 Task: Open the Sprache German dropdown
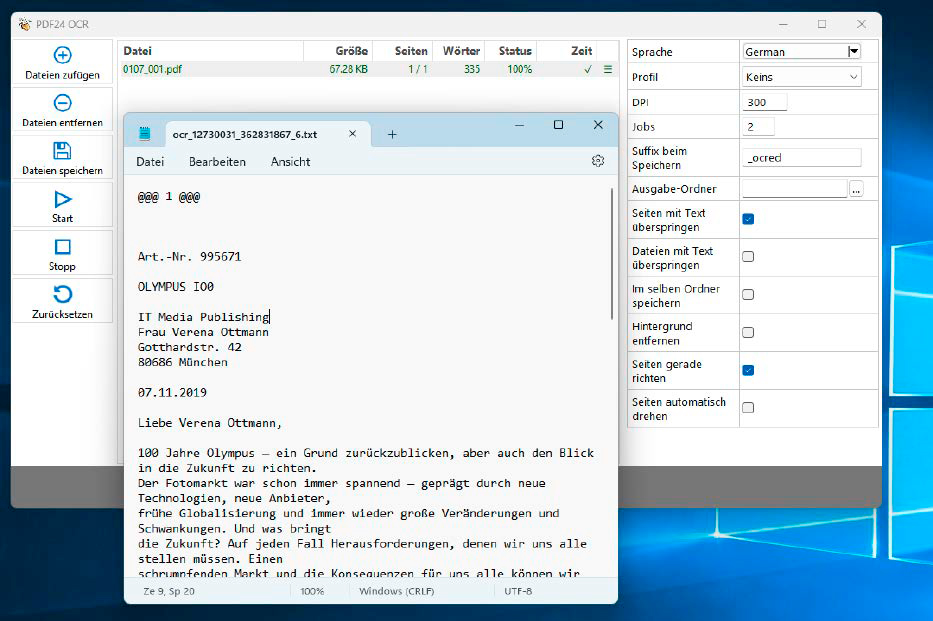tap(801, 52)
